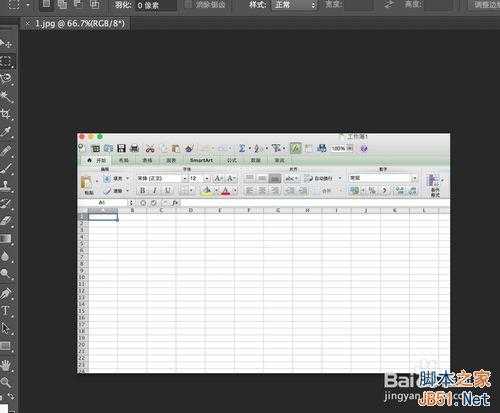This screenshot has width=500, height=413.
Task: Open the Style dropdown showing 正常
Action: pos(294,5)
